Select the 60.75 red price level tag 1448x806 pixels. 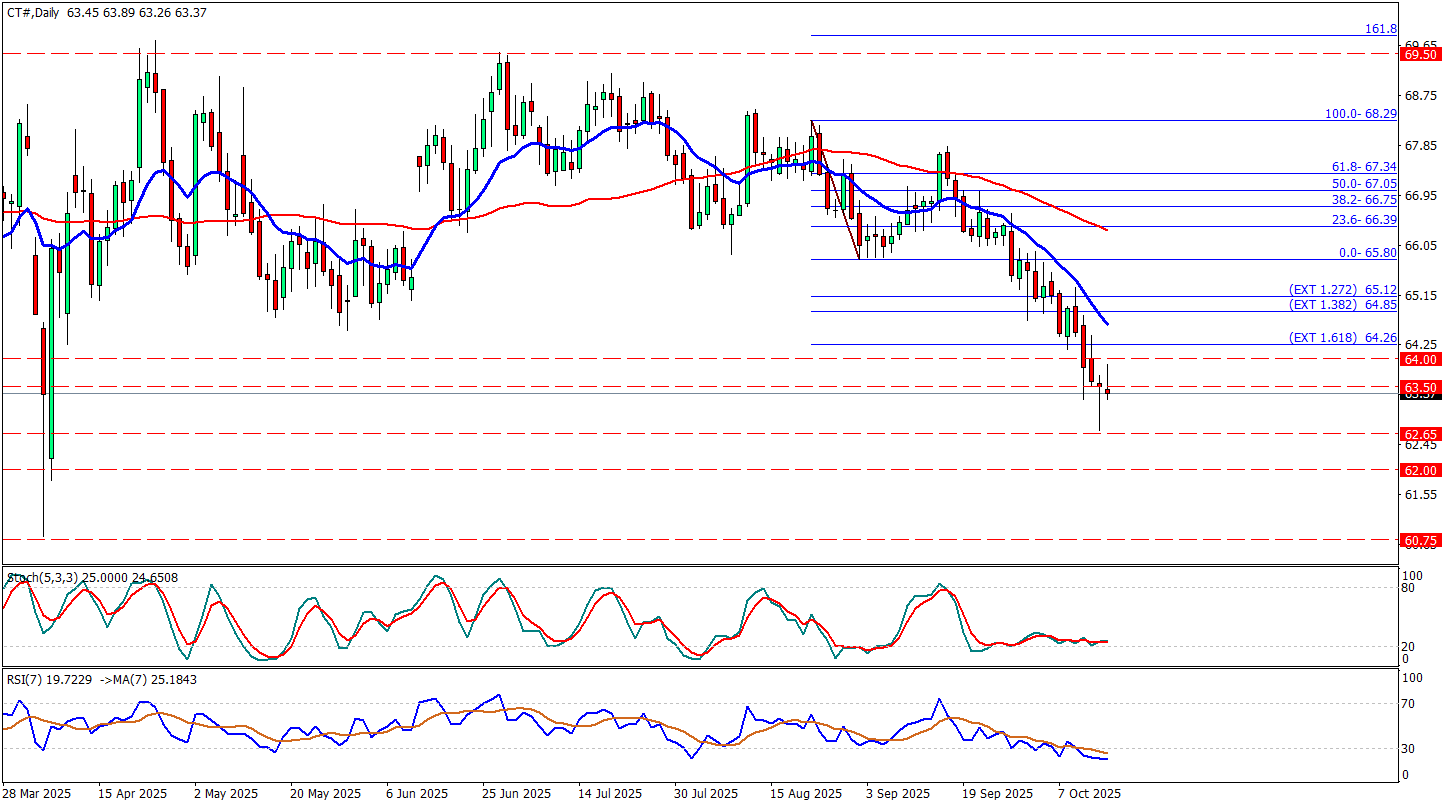click(x=1421, y=540)
